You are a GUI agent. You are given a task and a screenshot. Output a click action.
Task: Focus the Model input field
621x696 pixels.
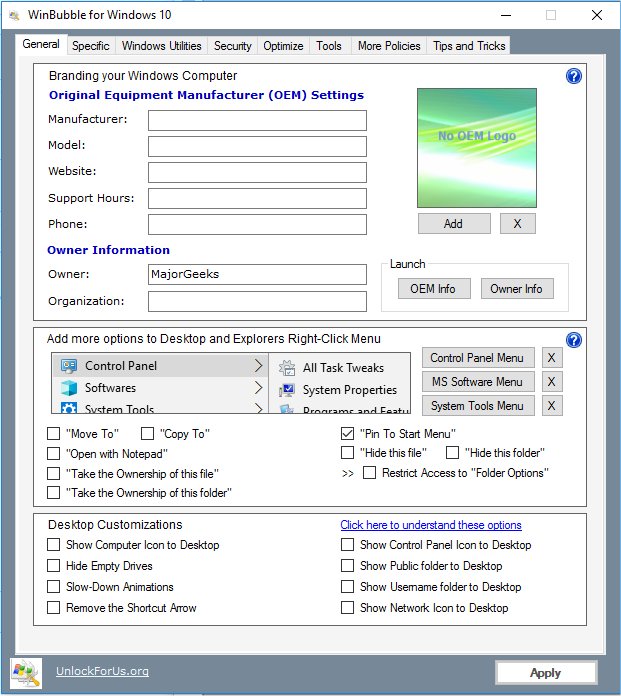257,146
